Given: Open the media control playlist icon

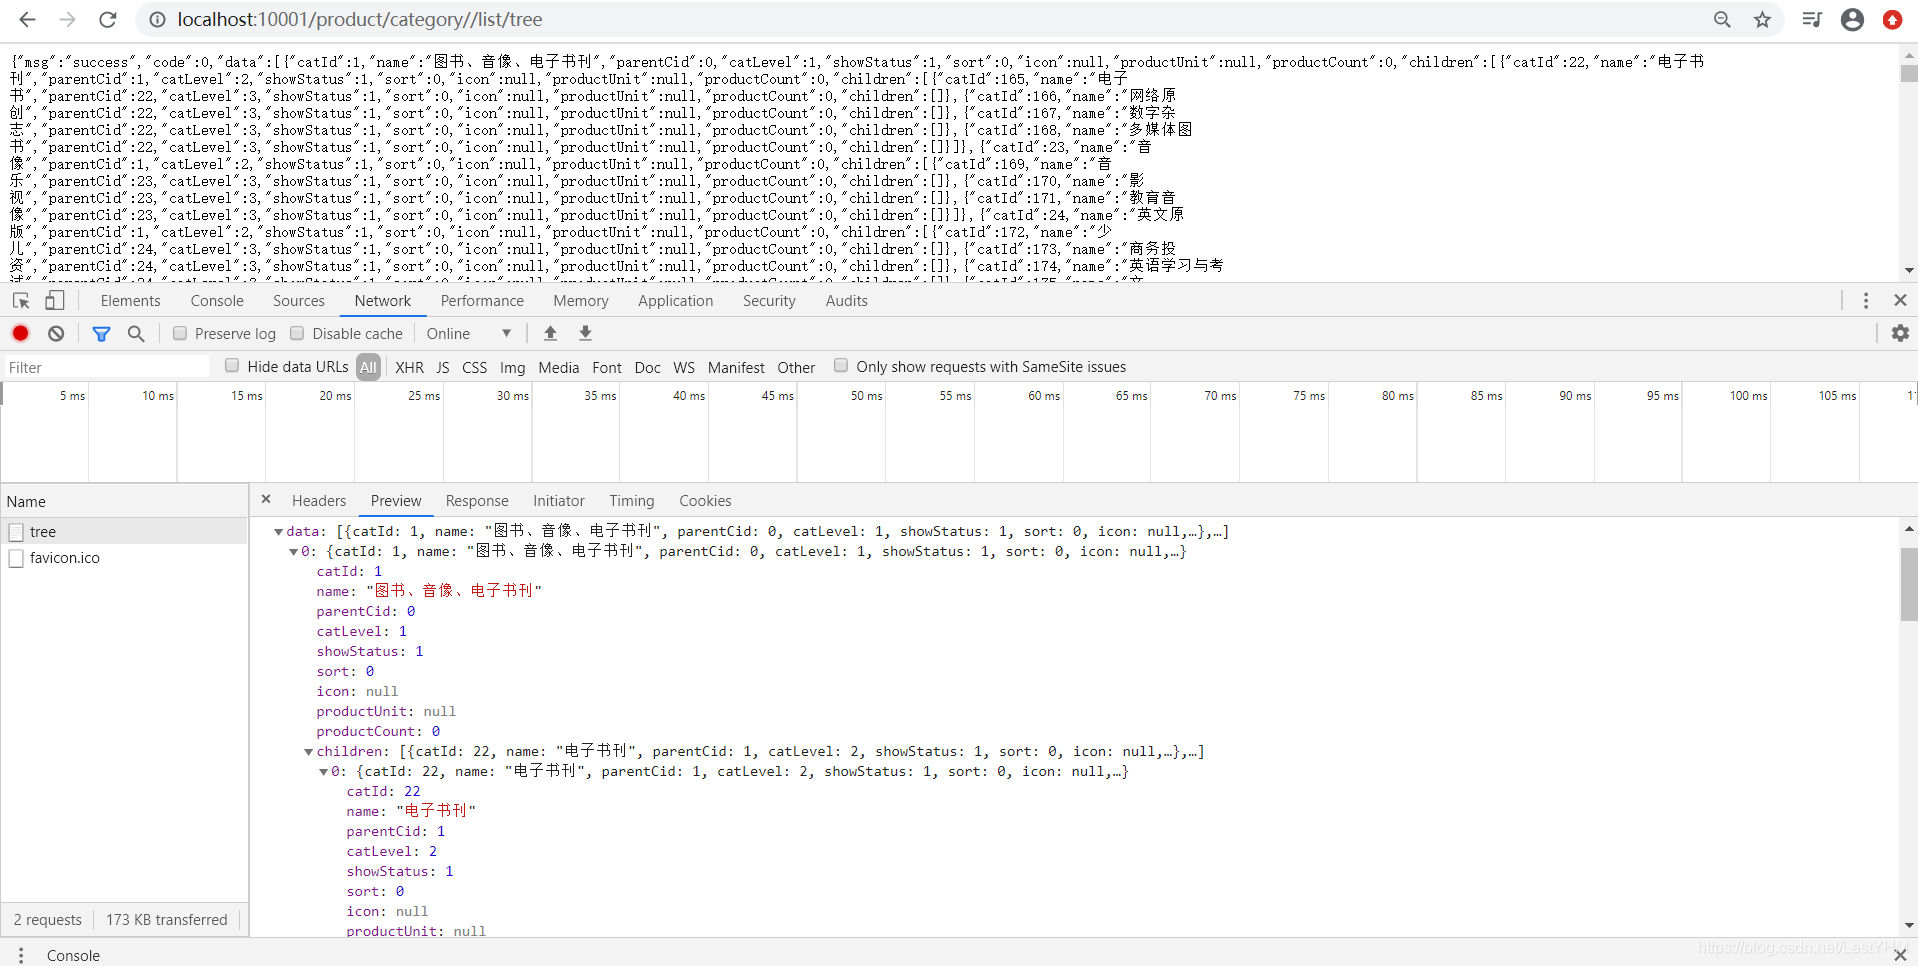Looking at the screenshot, I should click(1812, 20).
